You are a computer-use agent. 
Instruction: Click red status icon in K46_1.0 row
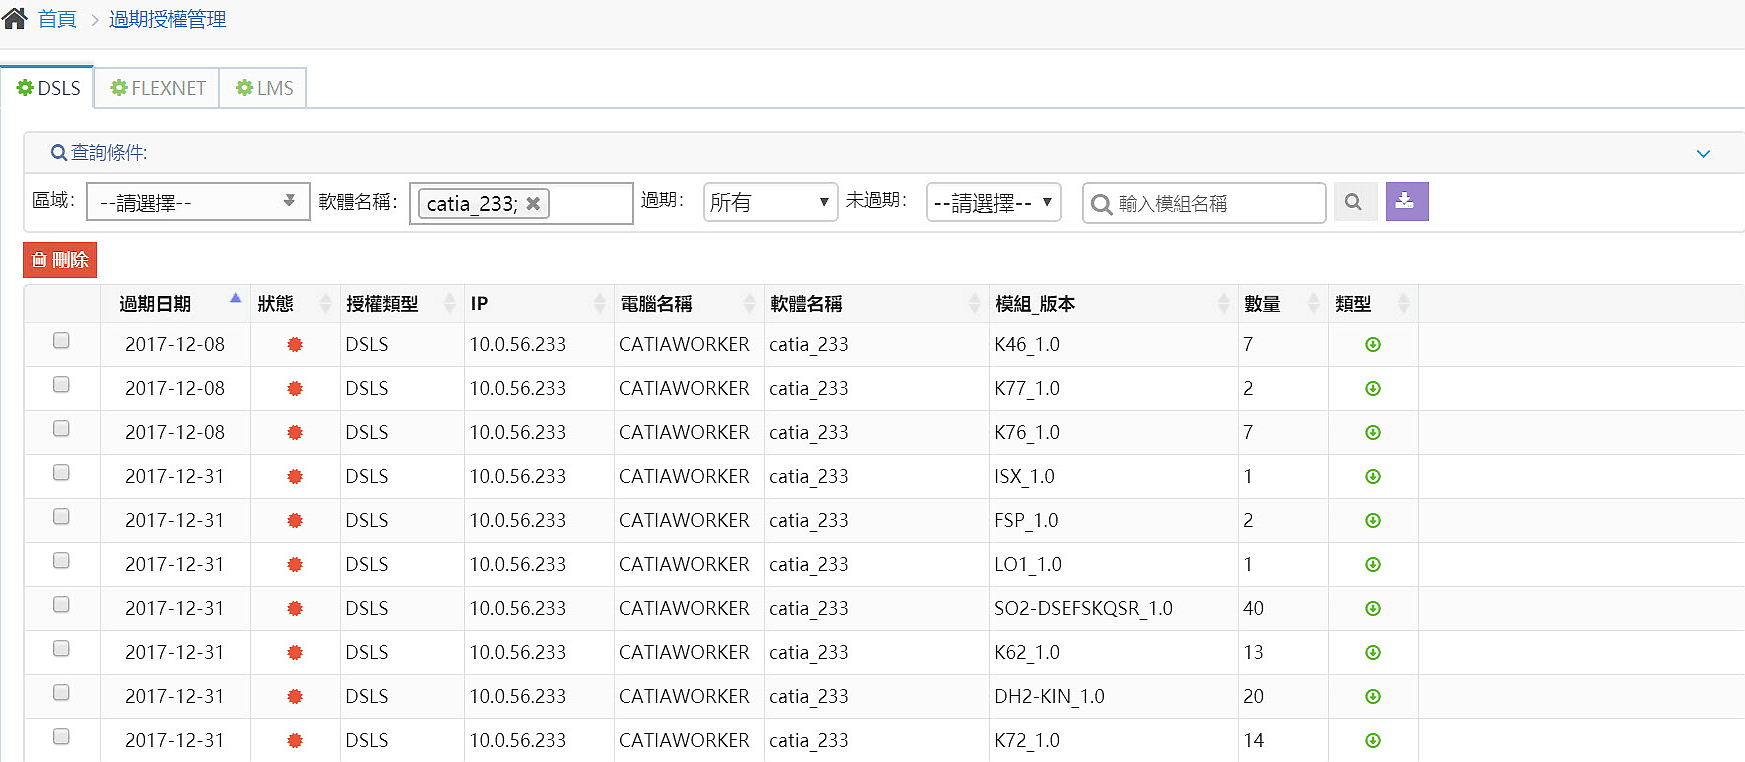[295, 345]
